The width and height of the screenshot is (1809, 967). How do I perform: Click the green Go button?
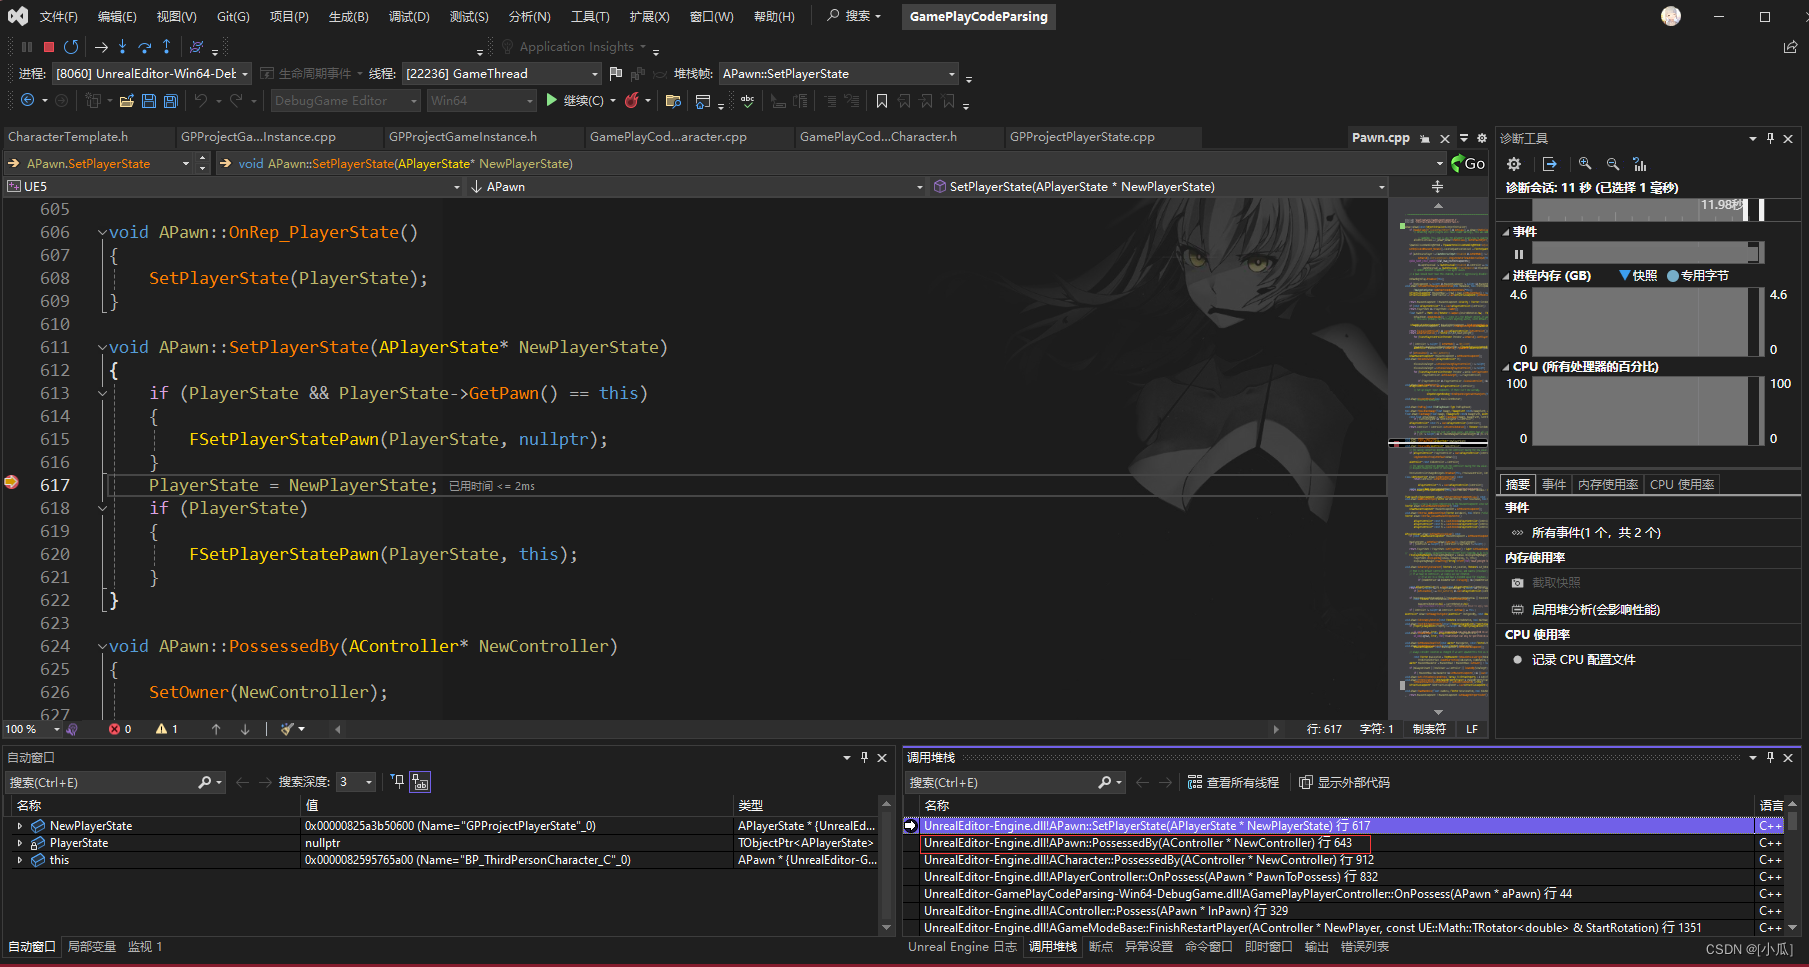tap(1468, 164)
